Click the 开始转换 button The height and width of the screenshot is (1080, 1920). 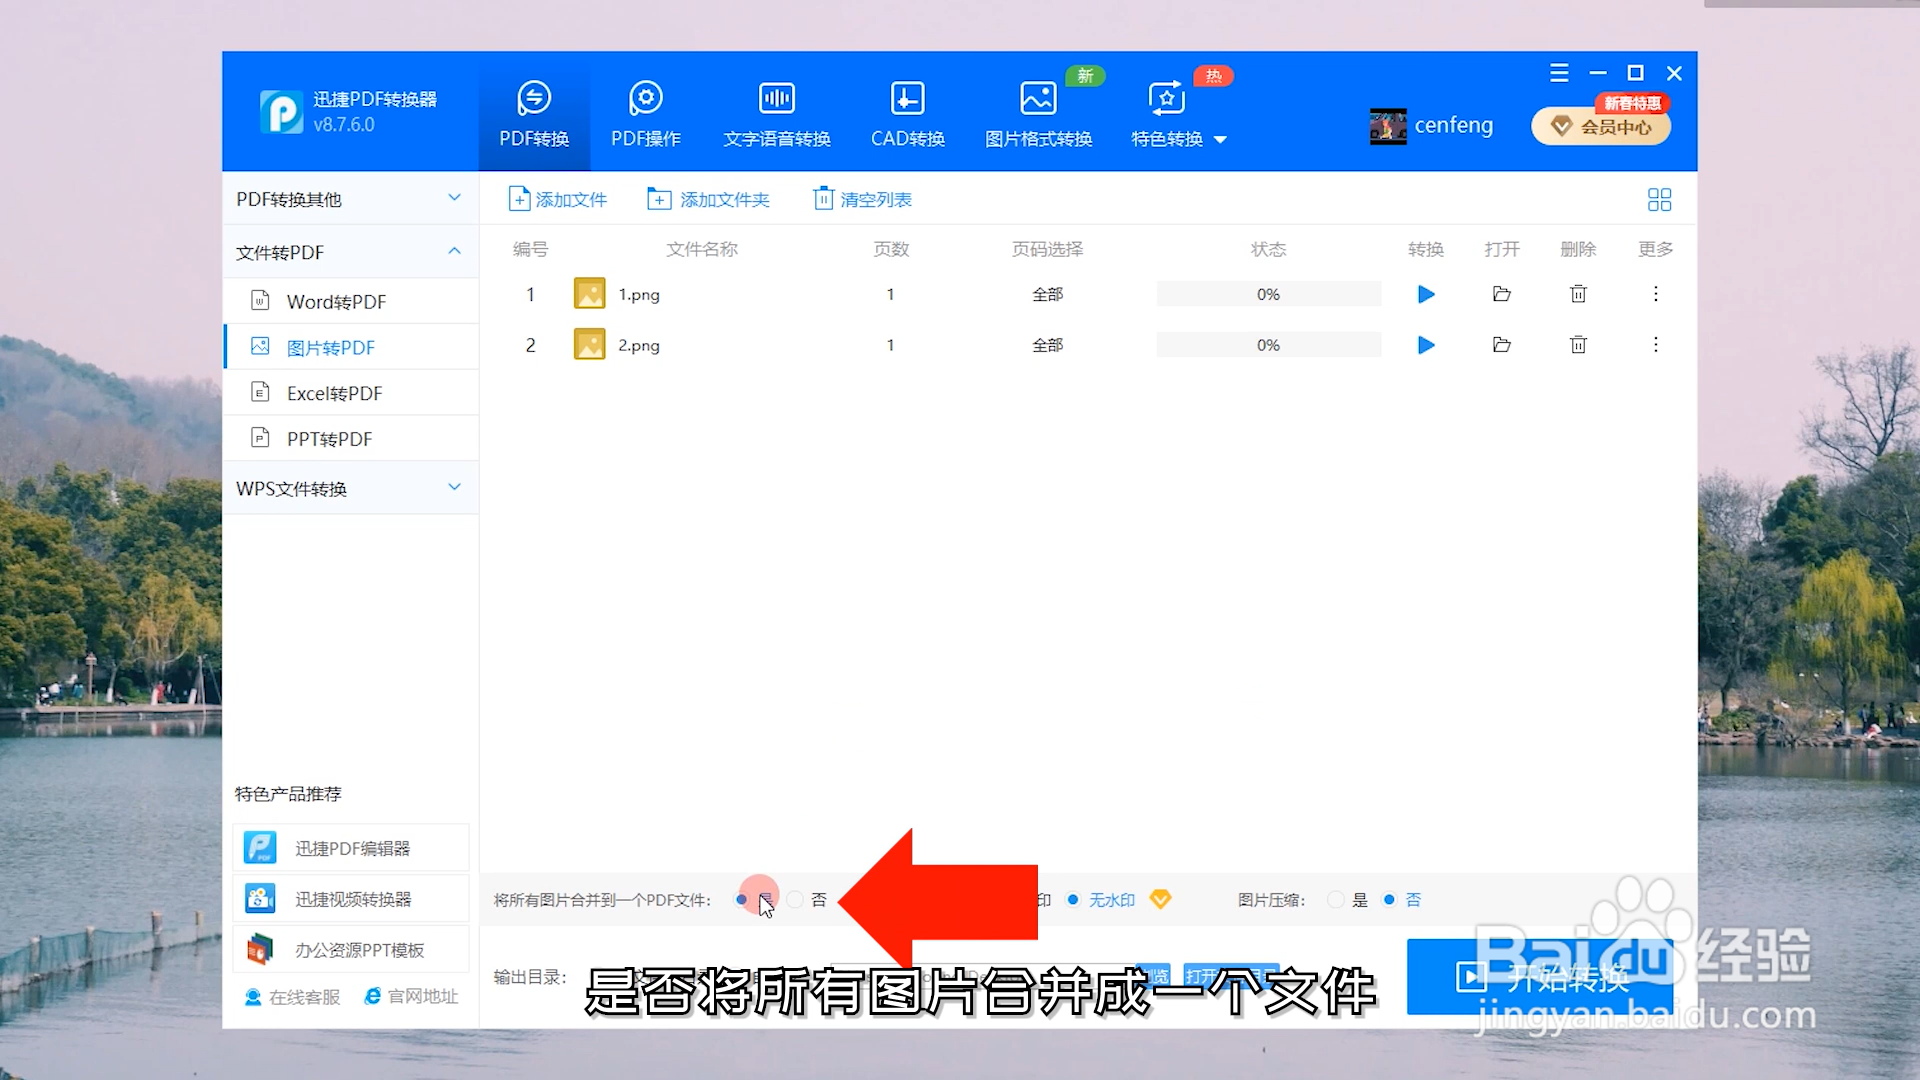click(x=1540, y=977)
